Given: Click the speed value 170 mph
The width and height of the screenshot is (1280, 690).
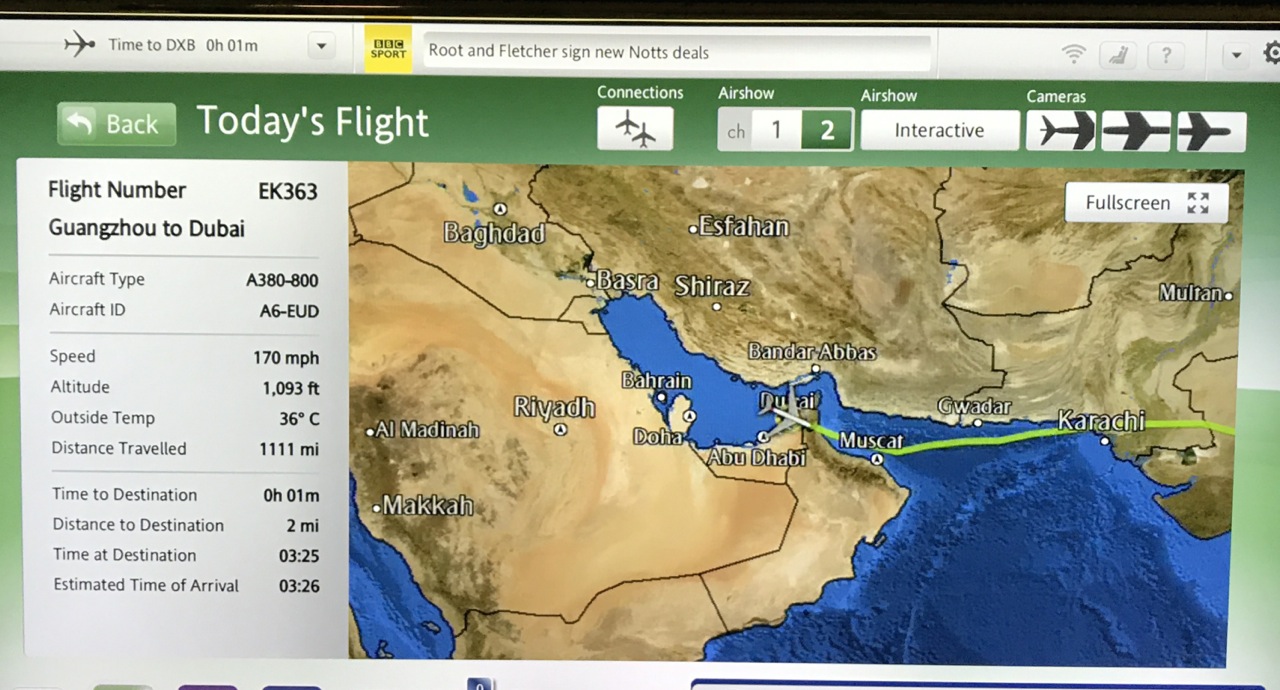Looking at the screenshot, I should (x=286, y=358).
